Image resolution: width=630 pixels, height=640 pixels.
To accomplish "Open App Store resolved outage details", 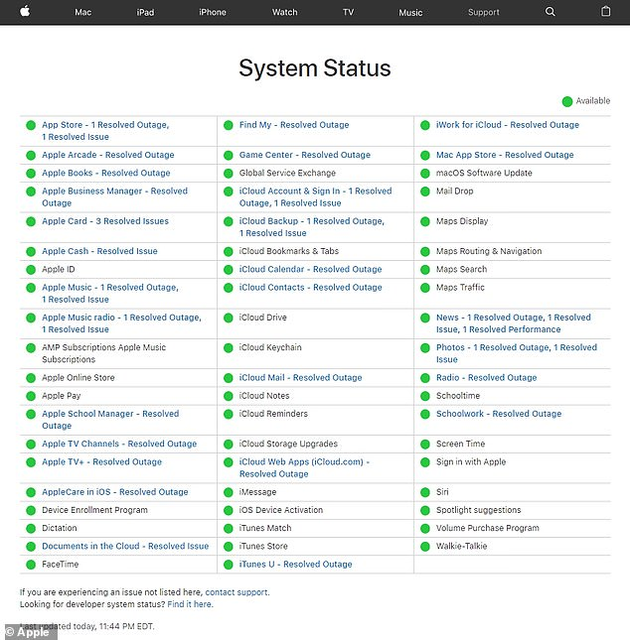I will (105, 131).
